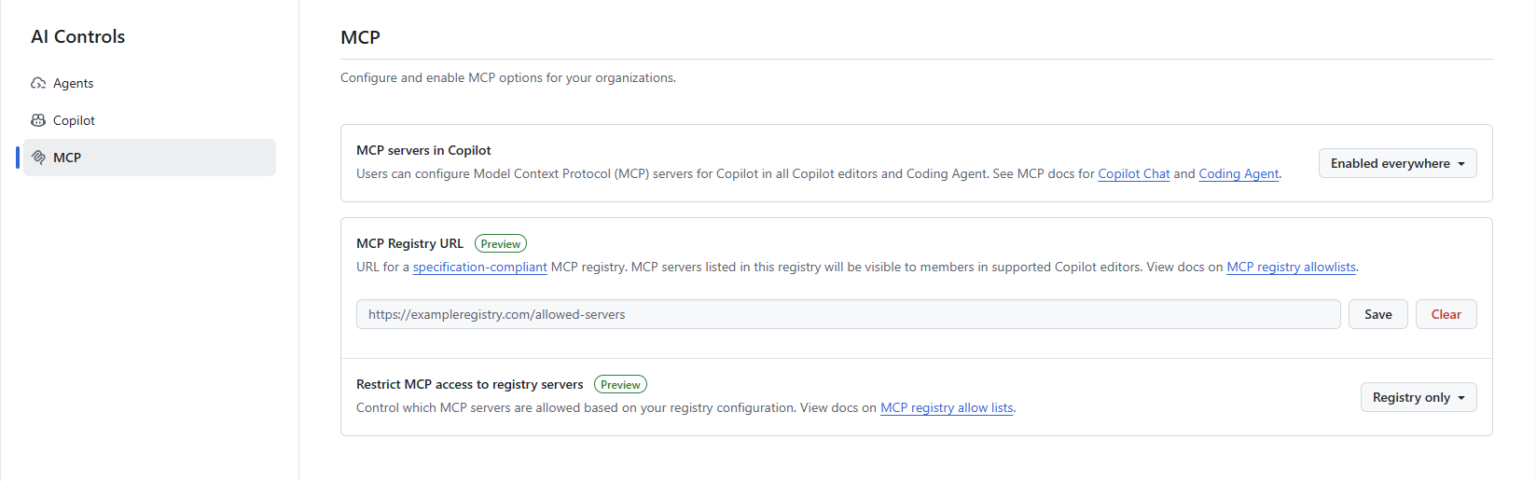Click the Copilot face icon in sidebar
The image size is (1536, 481).
pos(39,120)
